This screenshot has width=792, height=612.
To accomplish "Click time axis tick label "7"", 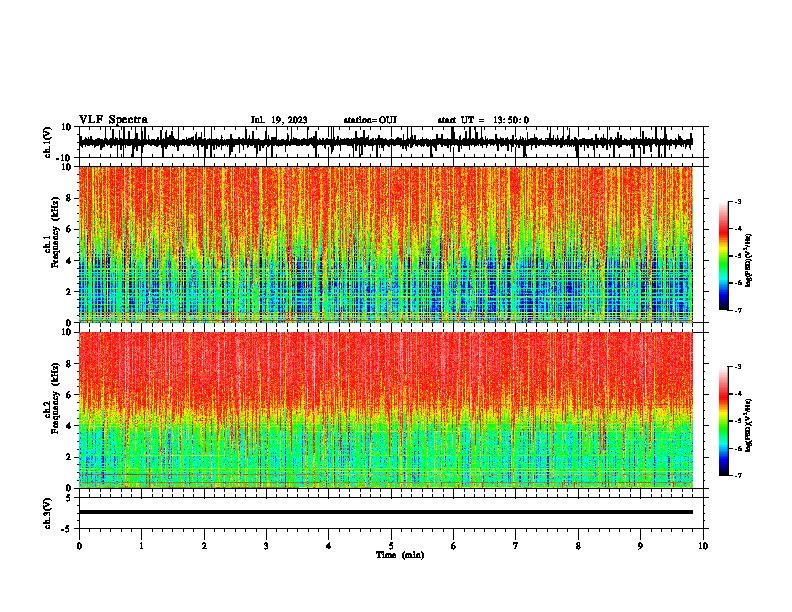I will coord(516,546).
